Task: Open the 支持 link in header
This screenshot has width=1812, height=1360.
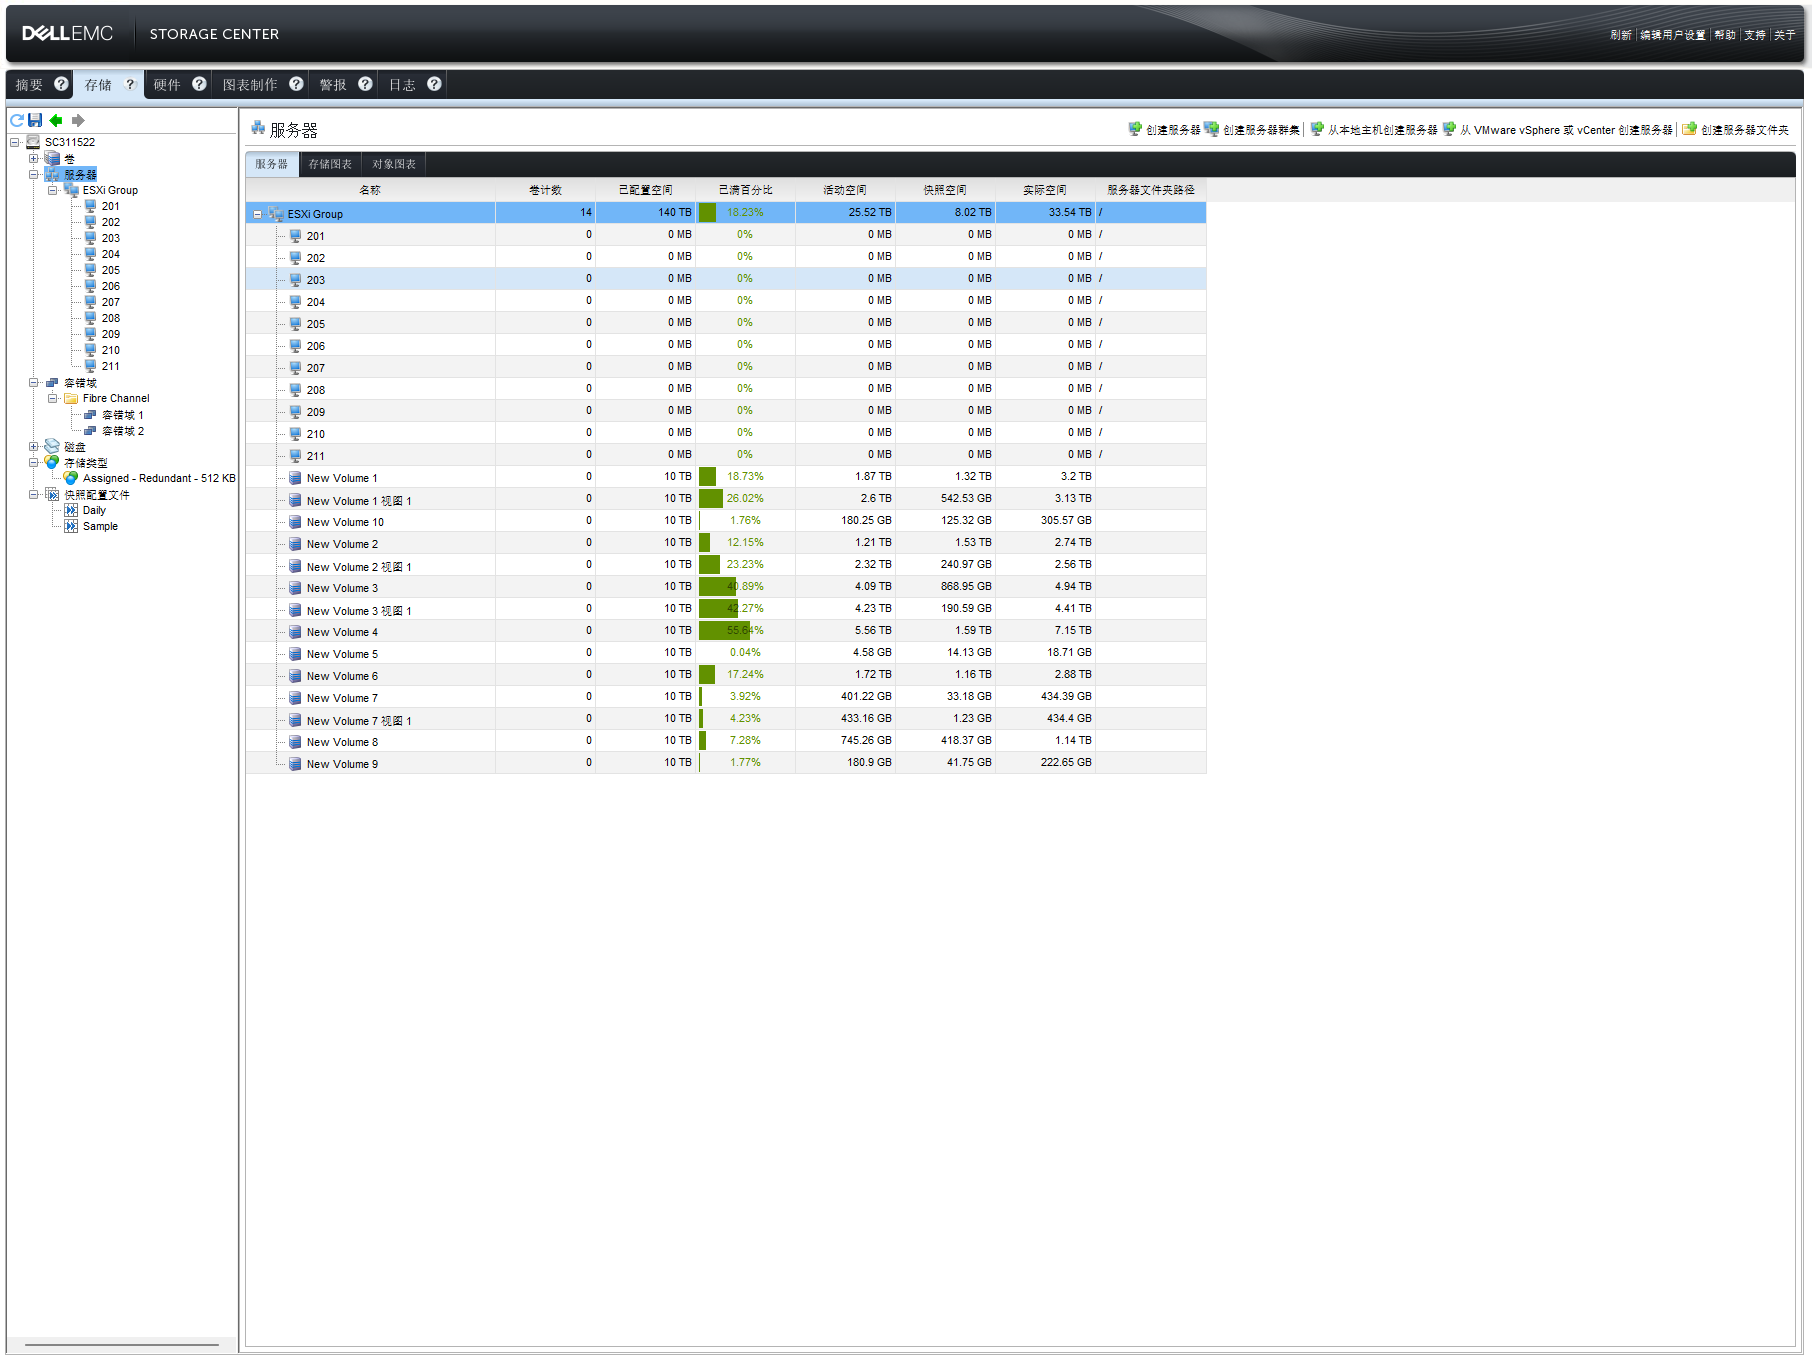Action: (x=1755, y=35)
